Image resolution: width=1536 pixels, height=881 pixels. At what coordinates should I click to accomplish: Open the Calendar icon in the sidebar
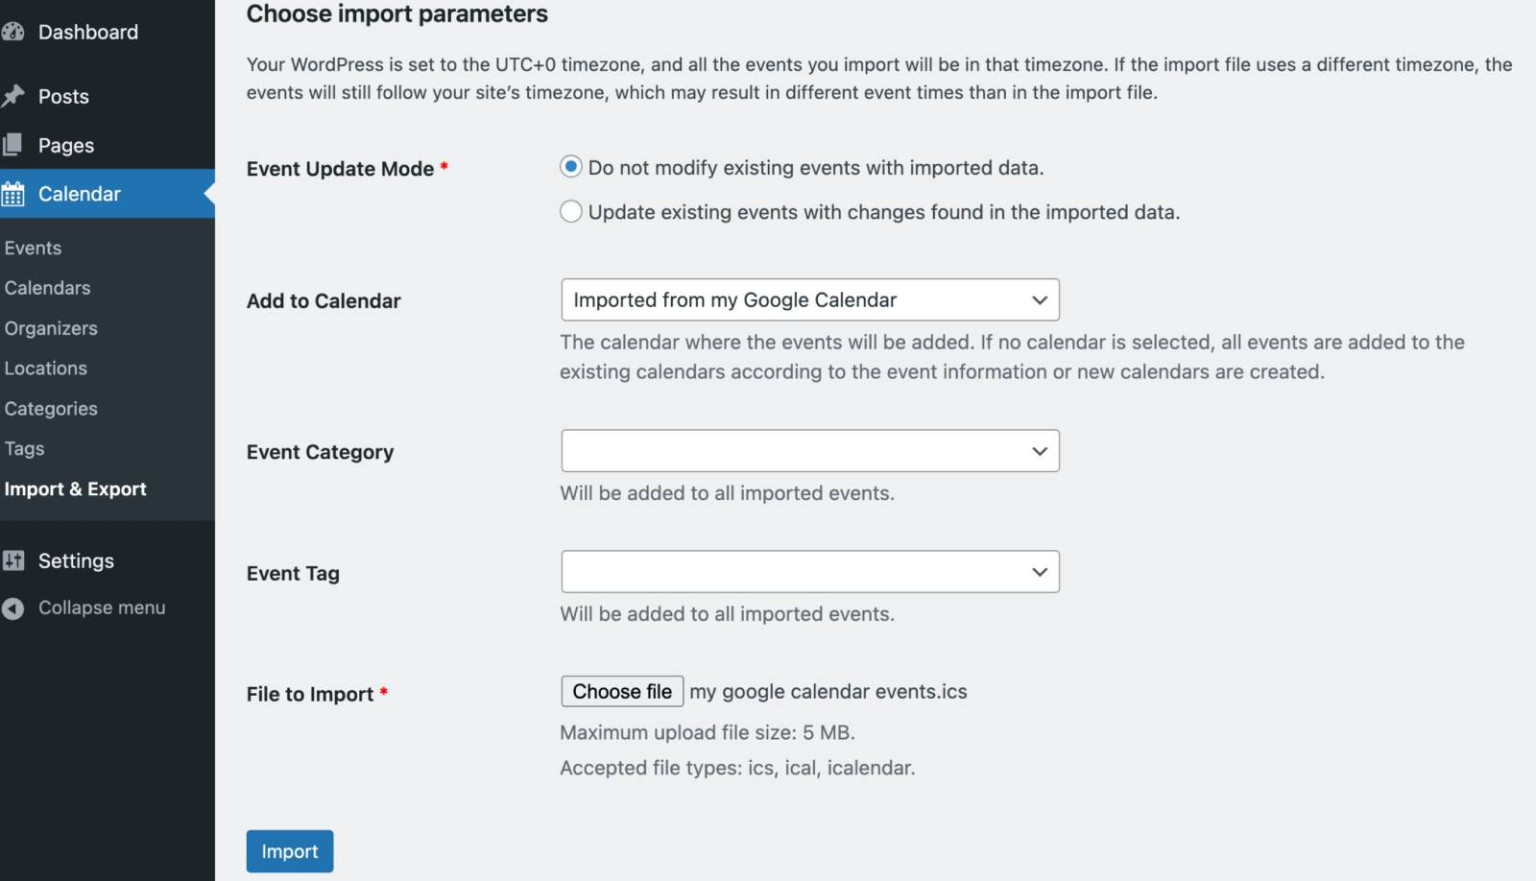(x=14, y=193)
